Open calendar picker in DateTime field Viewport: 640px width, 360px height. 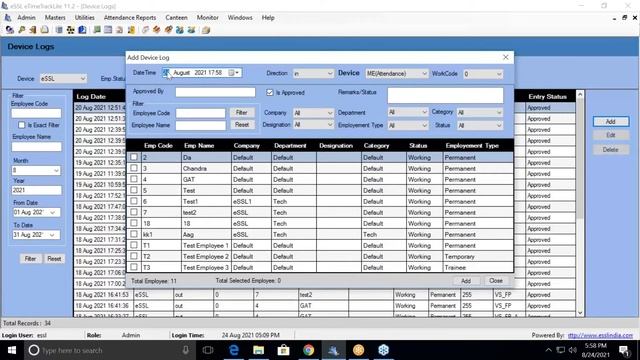coord(233,73)
